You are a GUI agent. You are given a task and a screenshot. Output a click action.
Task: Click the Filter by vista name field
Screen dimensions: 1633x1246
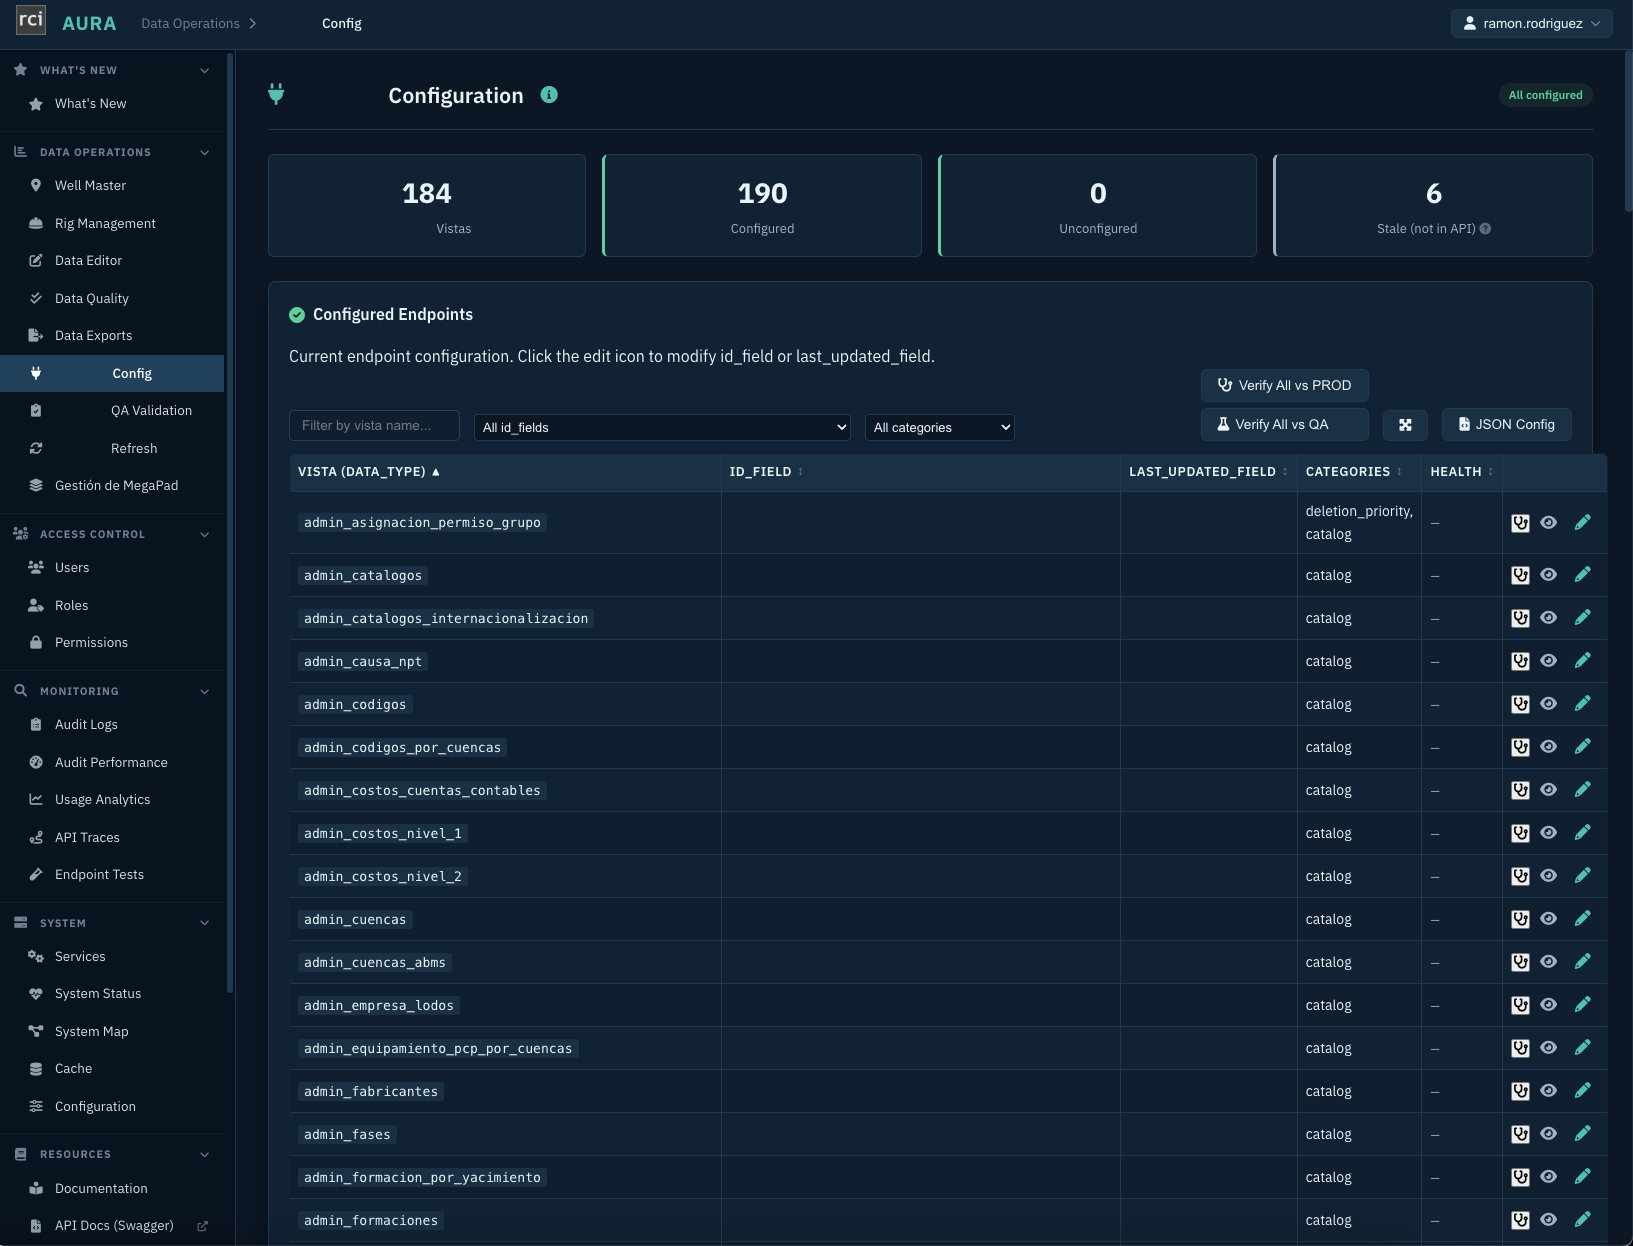(374, 426)
